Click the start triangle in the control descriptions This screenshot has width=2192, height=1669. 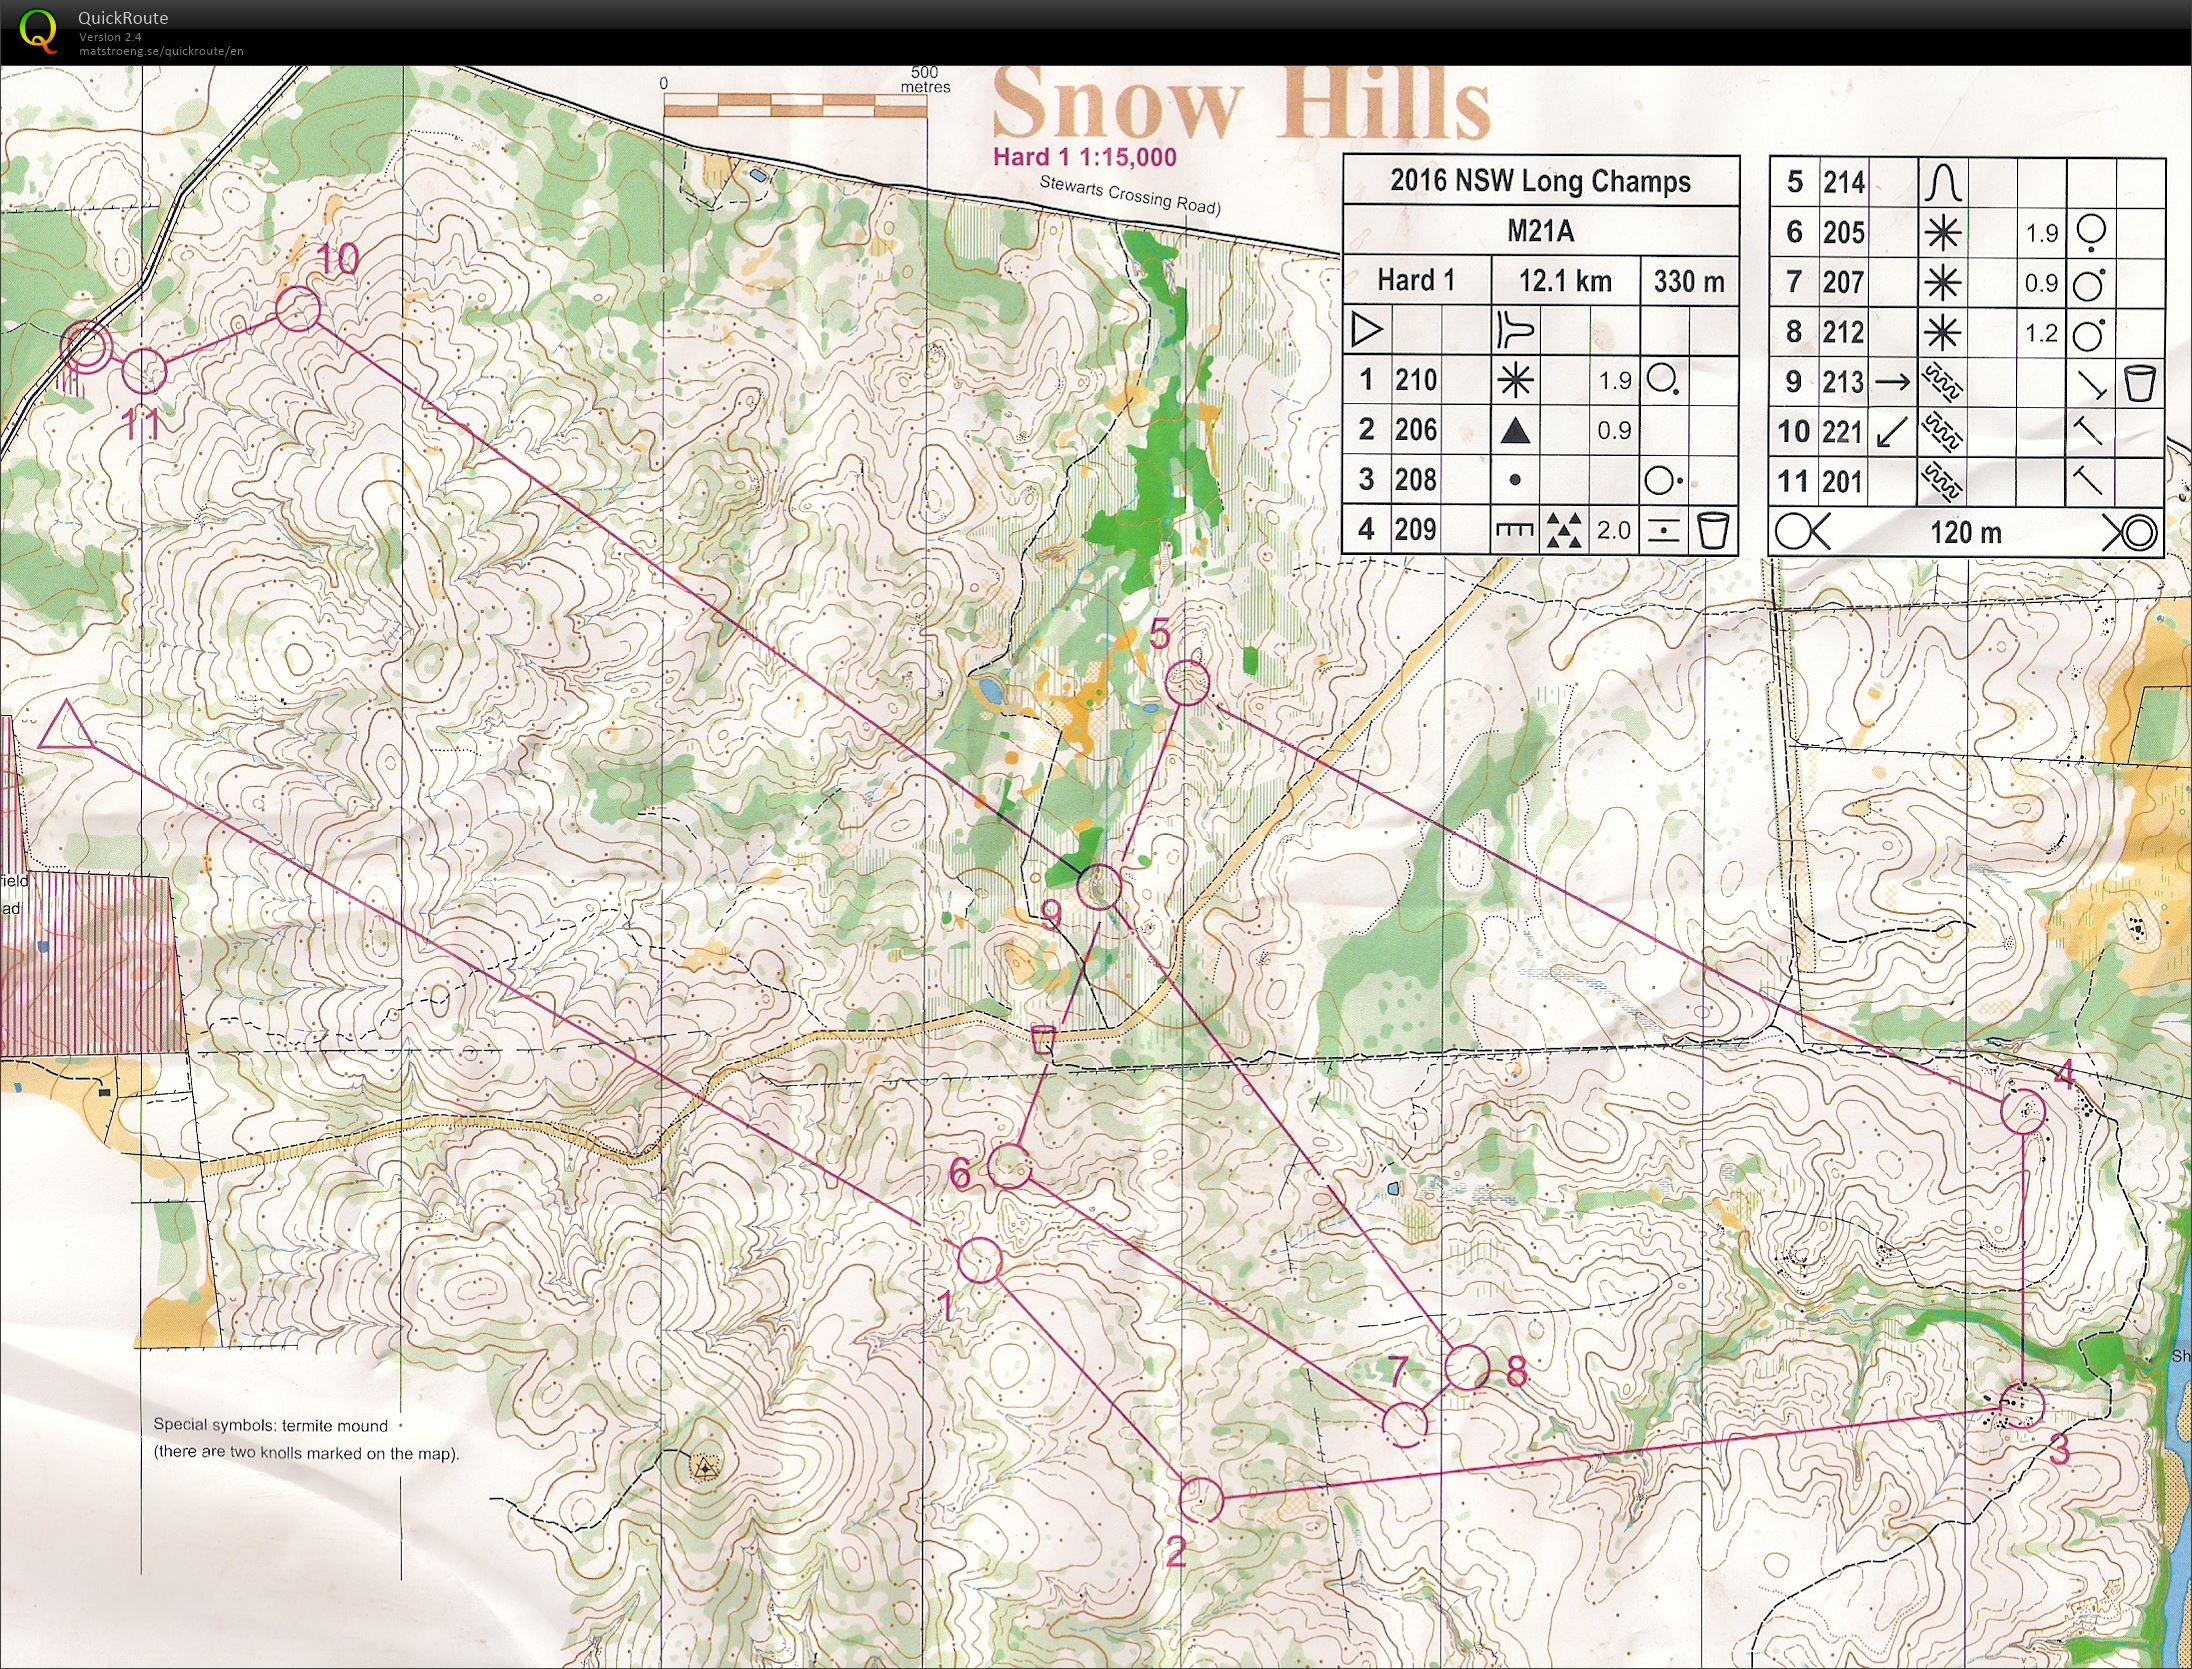pos(1366,330)
